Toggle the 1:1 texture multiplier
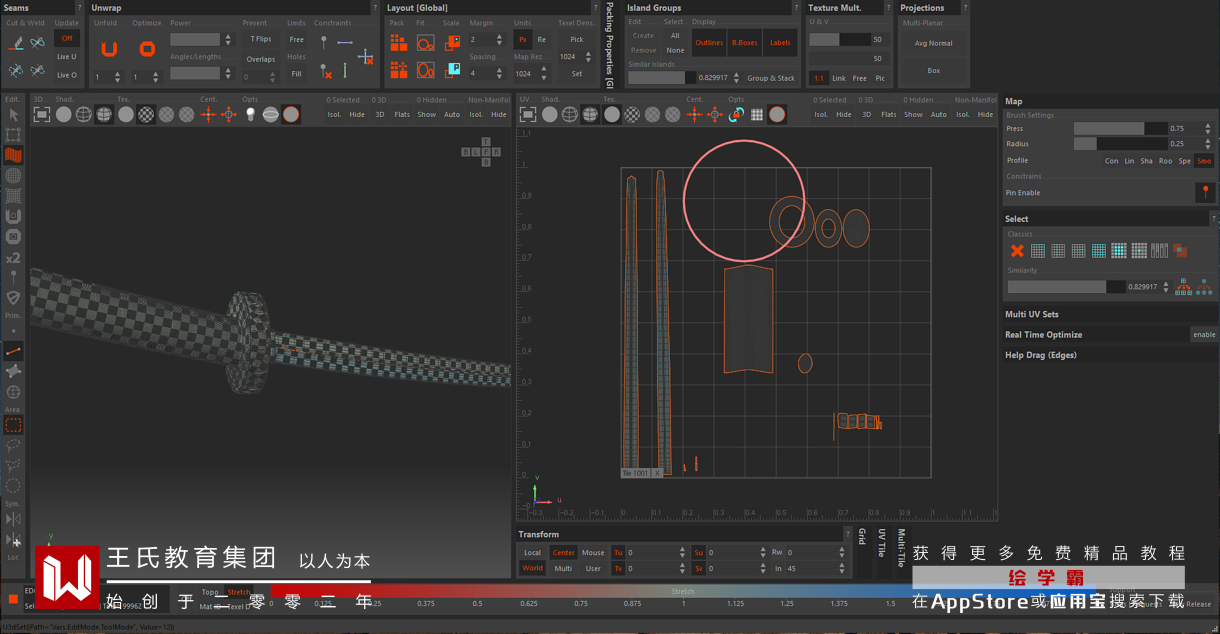The image size is (1220, 634). (819, 78)
